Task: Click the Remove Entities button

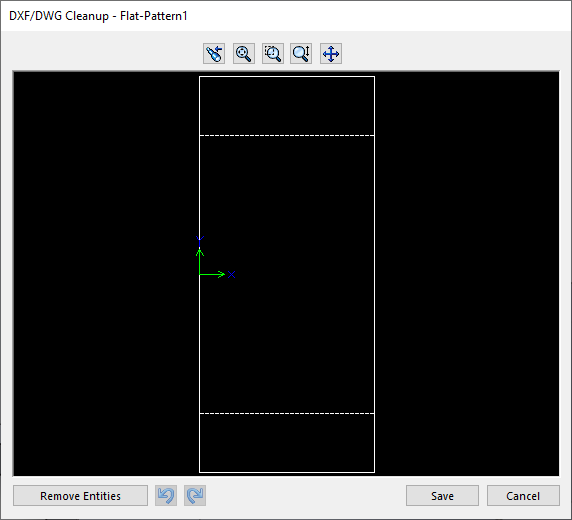Action: [x=80, y=496]
